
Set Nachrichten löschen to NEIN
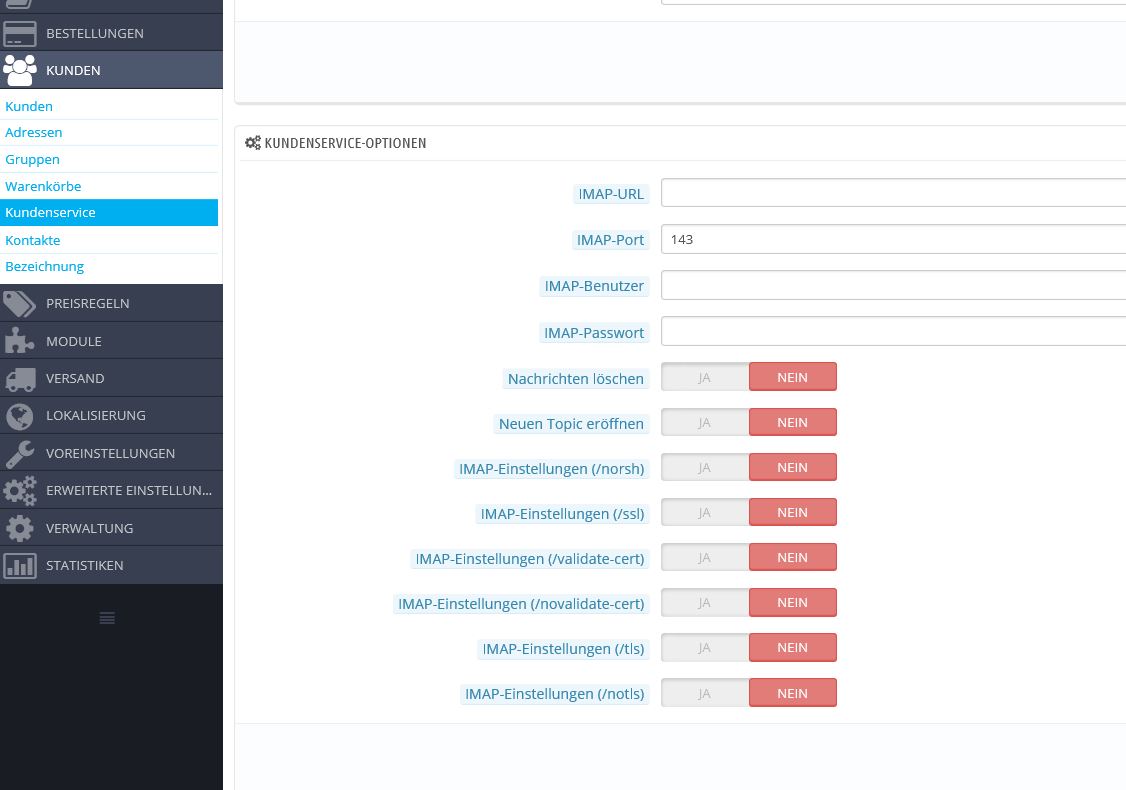[793, 377]
